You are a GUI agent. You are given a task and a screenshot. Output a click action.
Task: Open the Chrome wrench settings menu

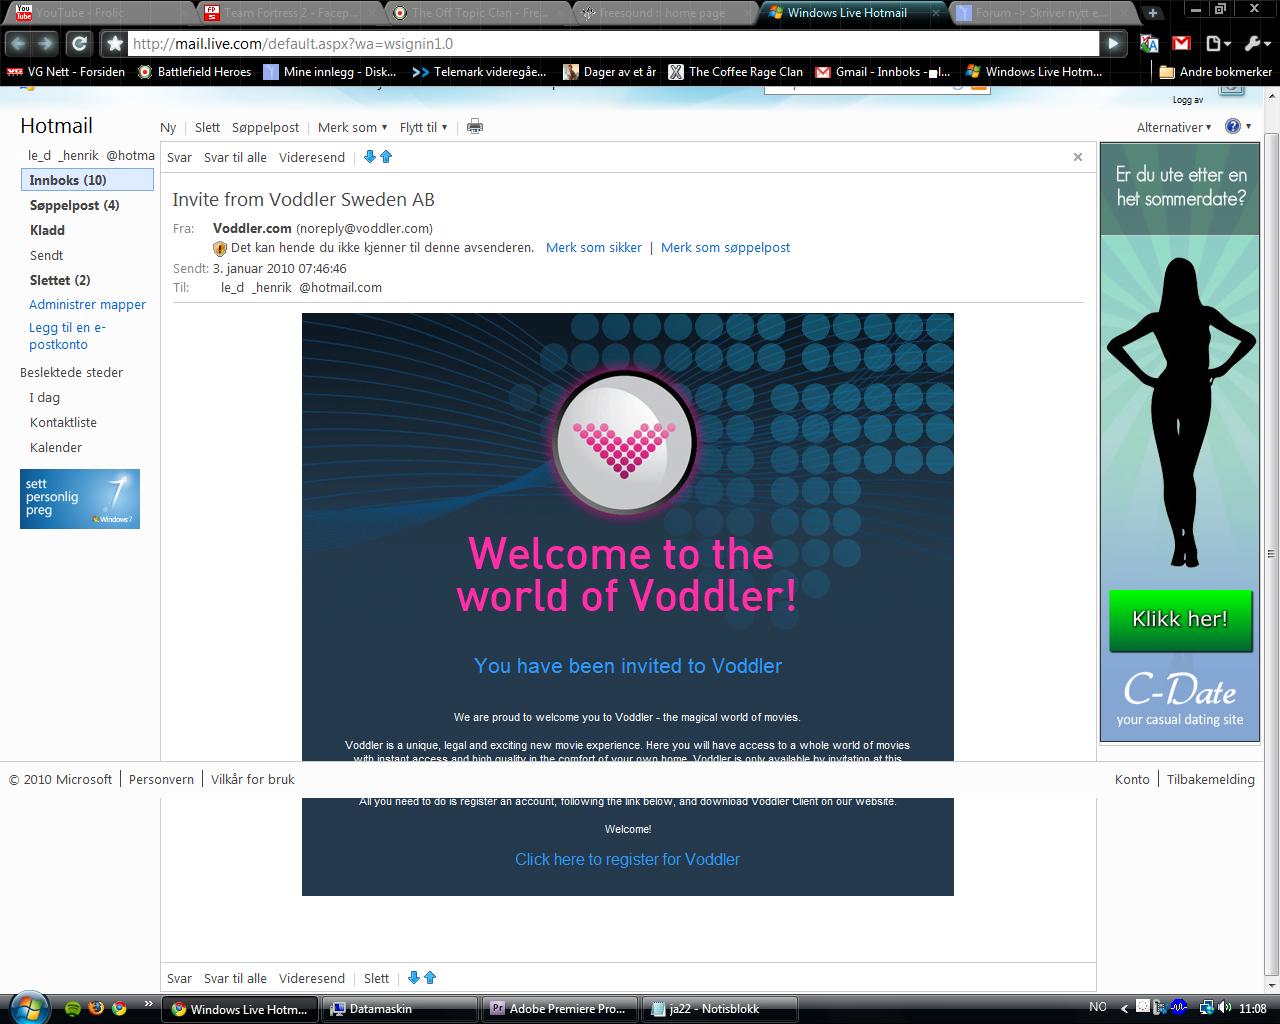pos(1256,43)
